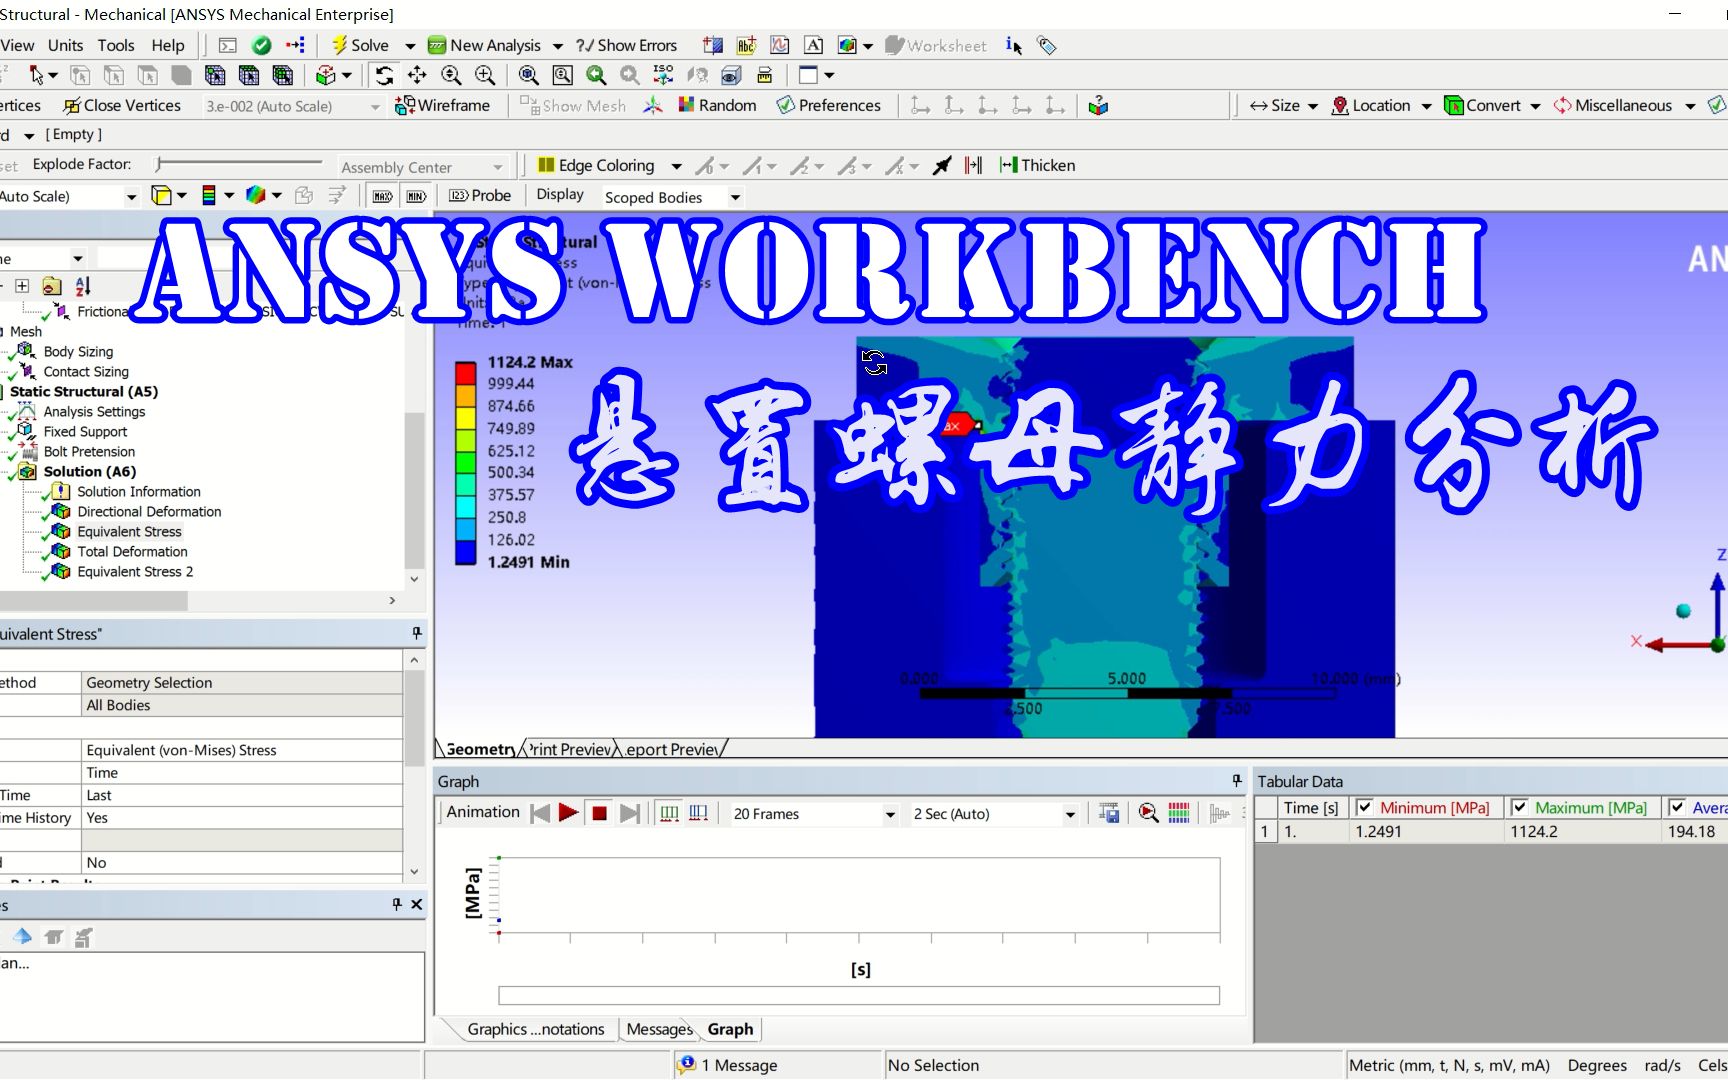Screen dimensions: 1728x1080
Task: Click Show Errors in the toolbar
Action: pos(627,45)
